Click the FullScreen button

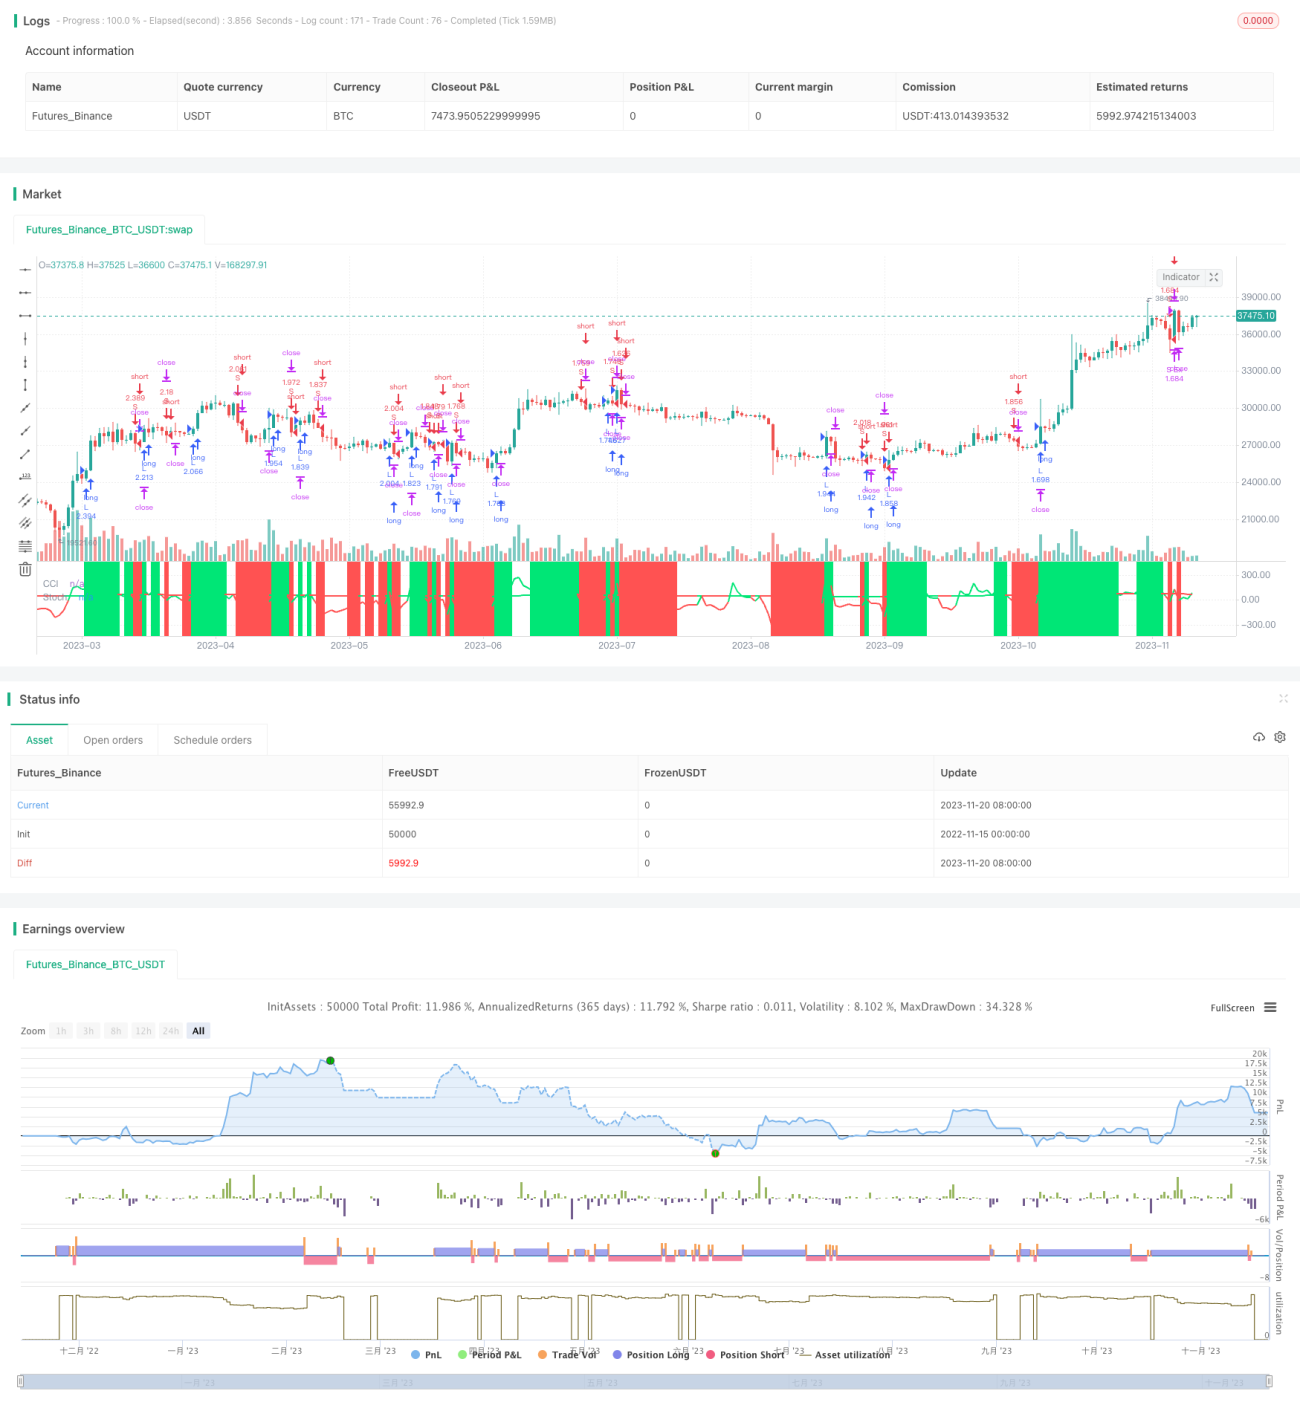[1232, 1008]
